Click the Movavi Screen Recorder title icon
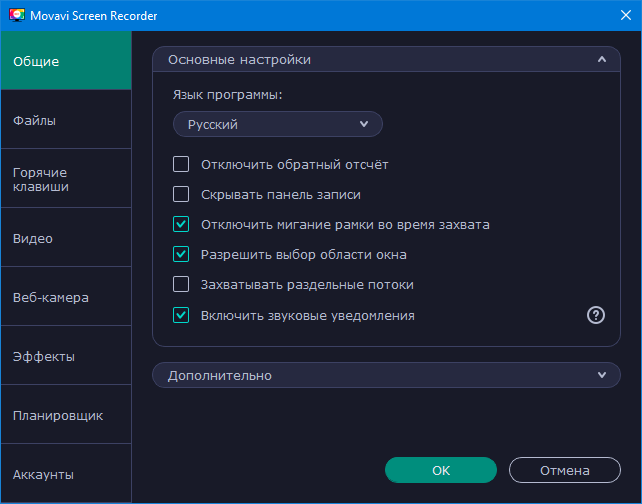642x504 pixels. point(17,16)
